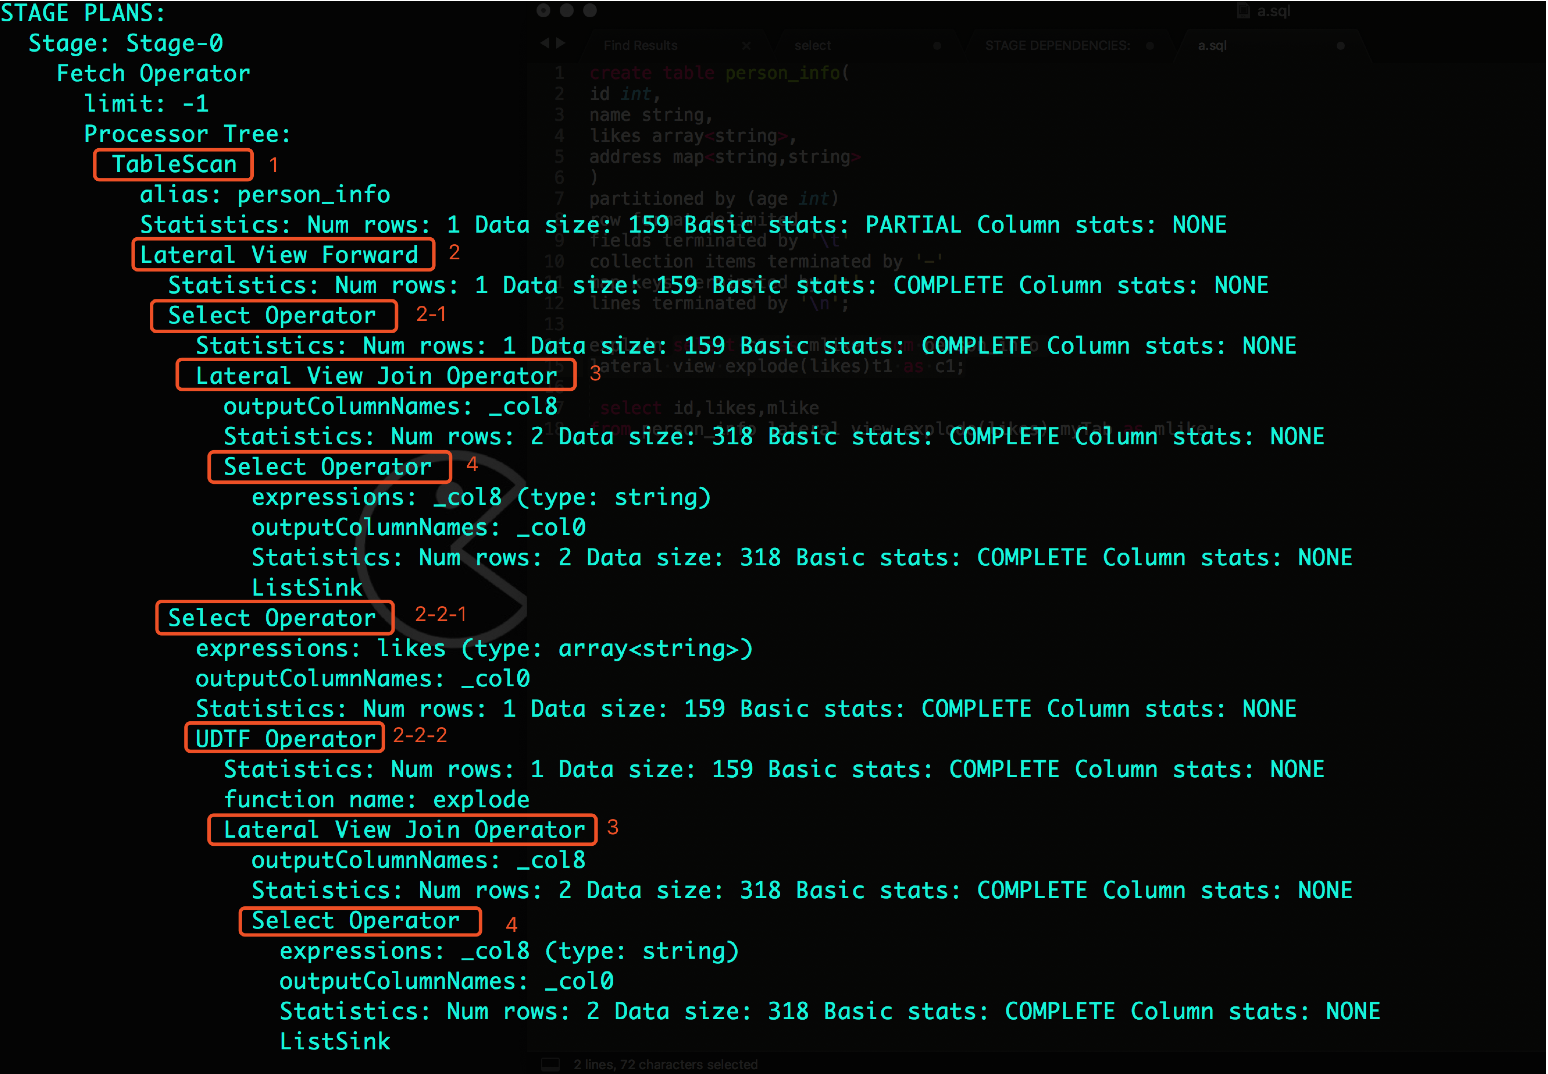1548x1074 pixels.
Task: Click the back tab arrow in Sublime
Action: pos(545,43)
